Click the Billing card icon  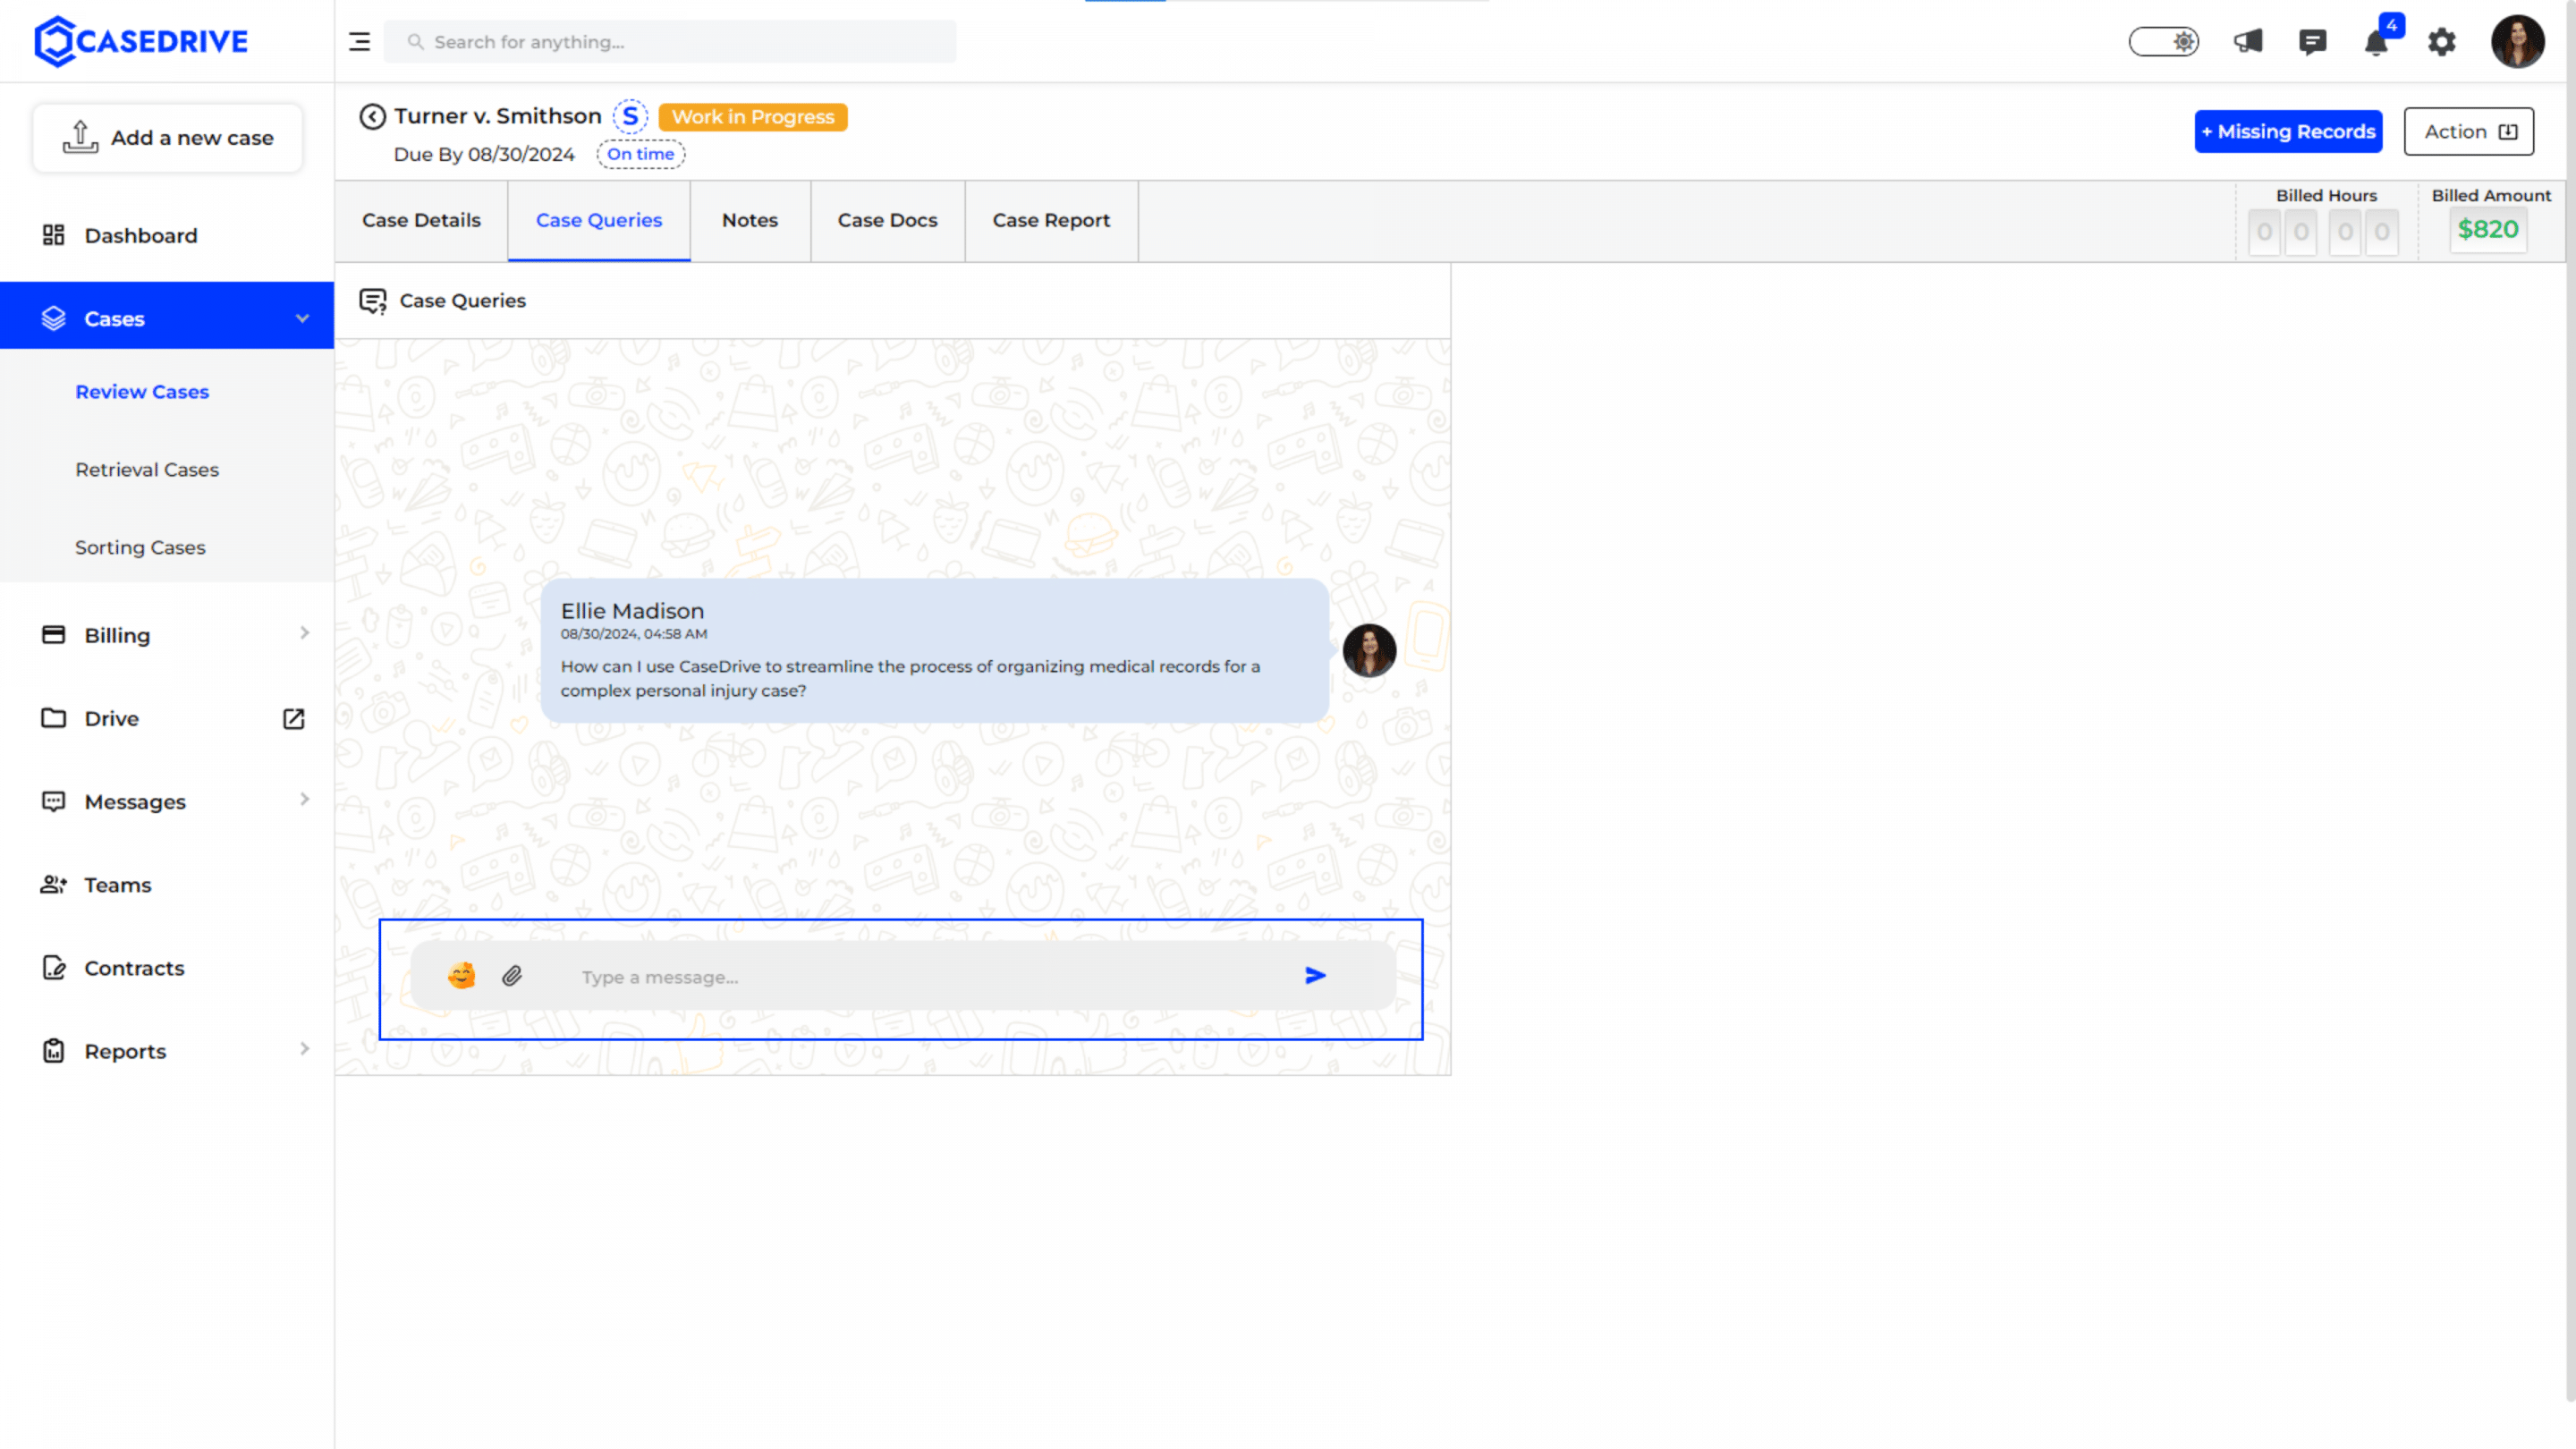(53, 635)
